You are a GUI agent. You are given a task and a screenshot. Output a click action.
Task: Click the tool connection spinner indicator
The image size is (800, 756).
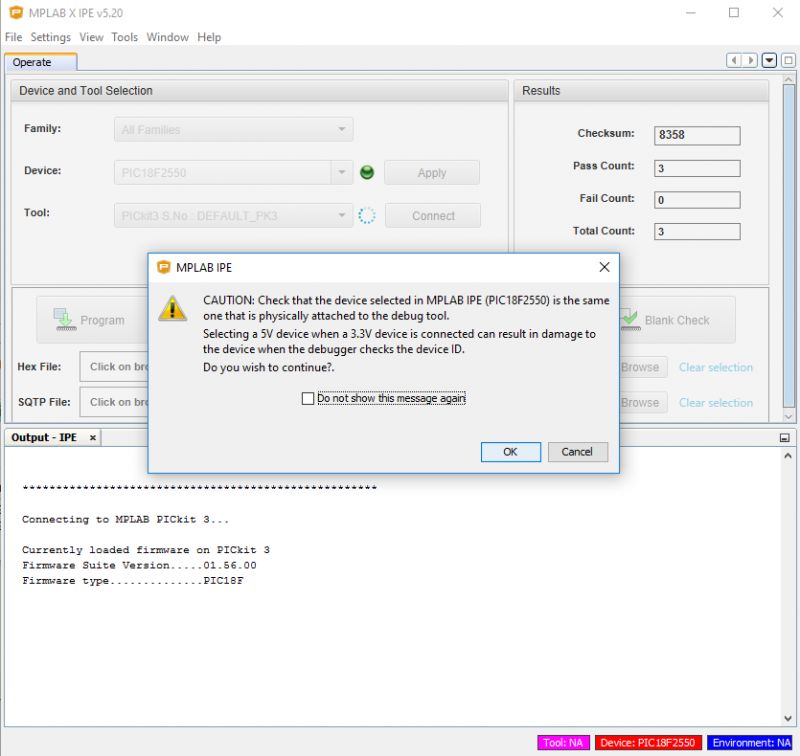(367, 215)
